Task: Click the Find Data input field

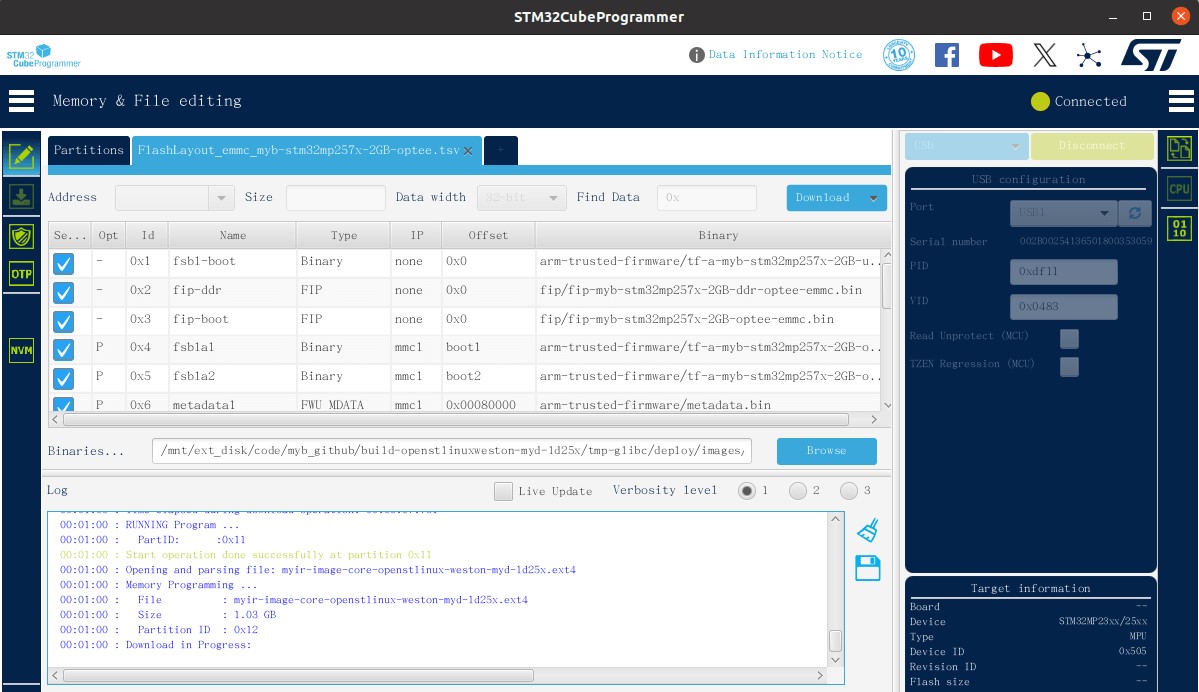Action: tap(707, 197)
